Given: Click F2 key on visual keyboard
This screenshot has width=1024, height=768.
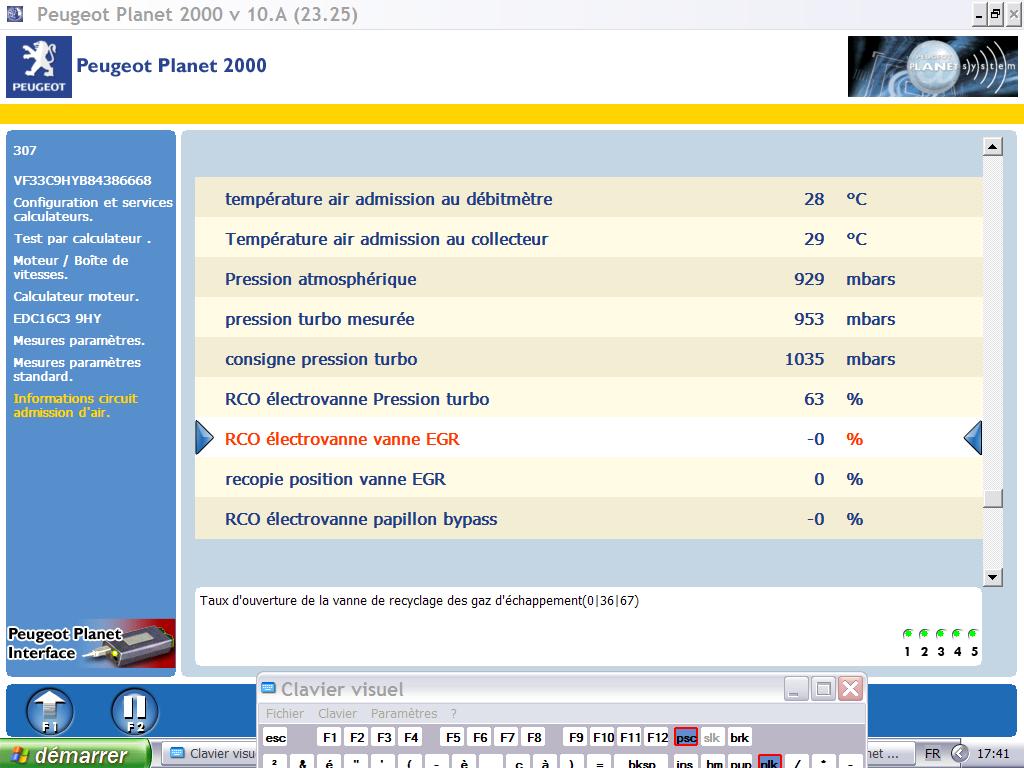Looking at the screenshot, I should [x=357, y=737].
